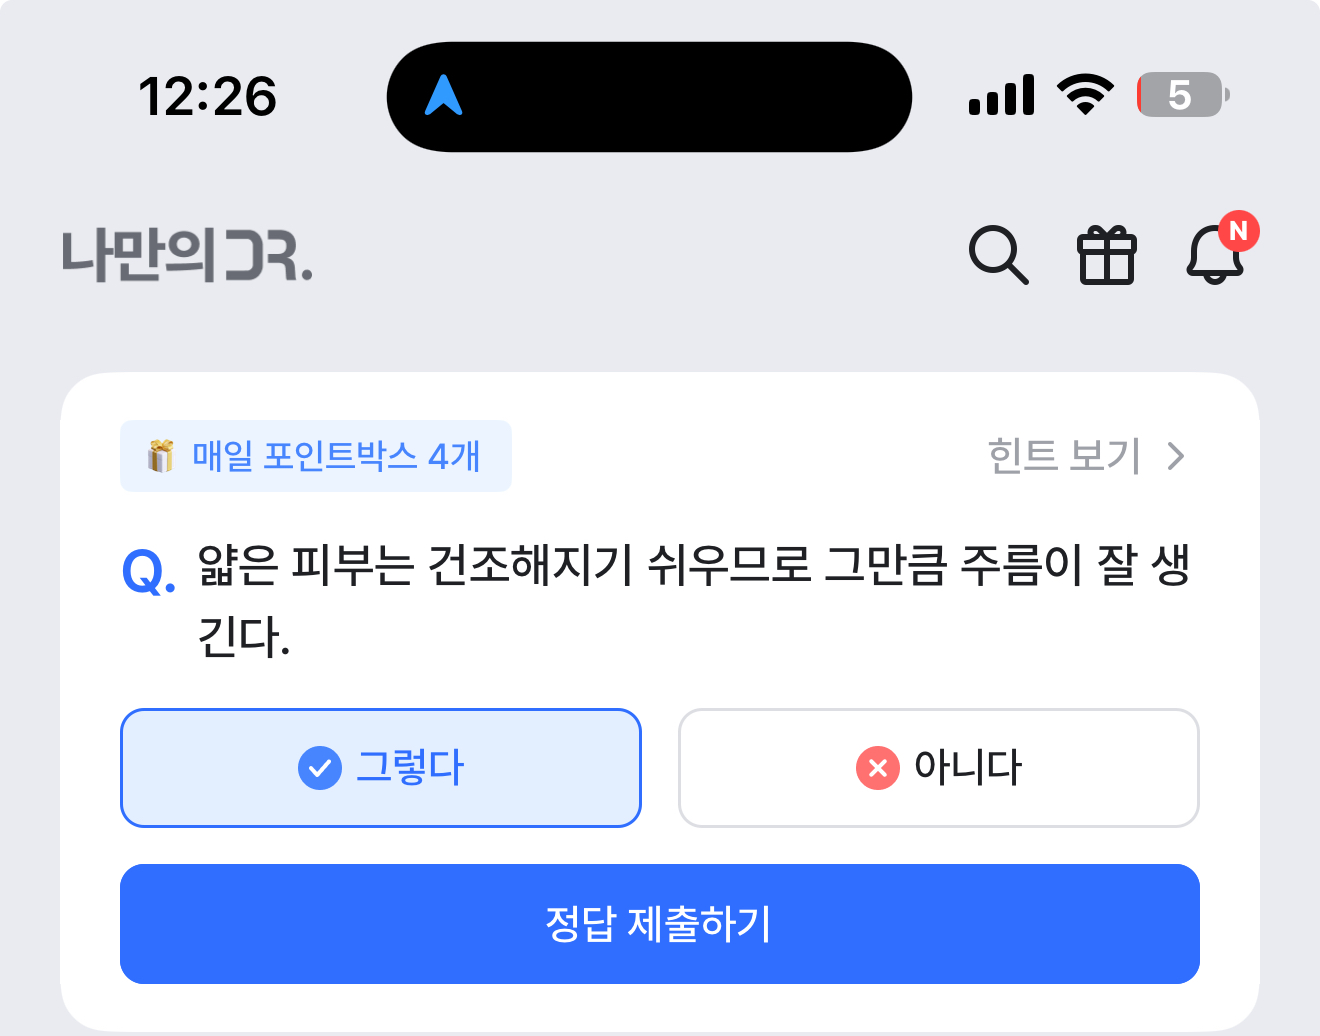
Task: Select the 아니다 answer option
Action: pos(939,768)
